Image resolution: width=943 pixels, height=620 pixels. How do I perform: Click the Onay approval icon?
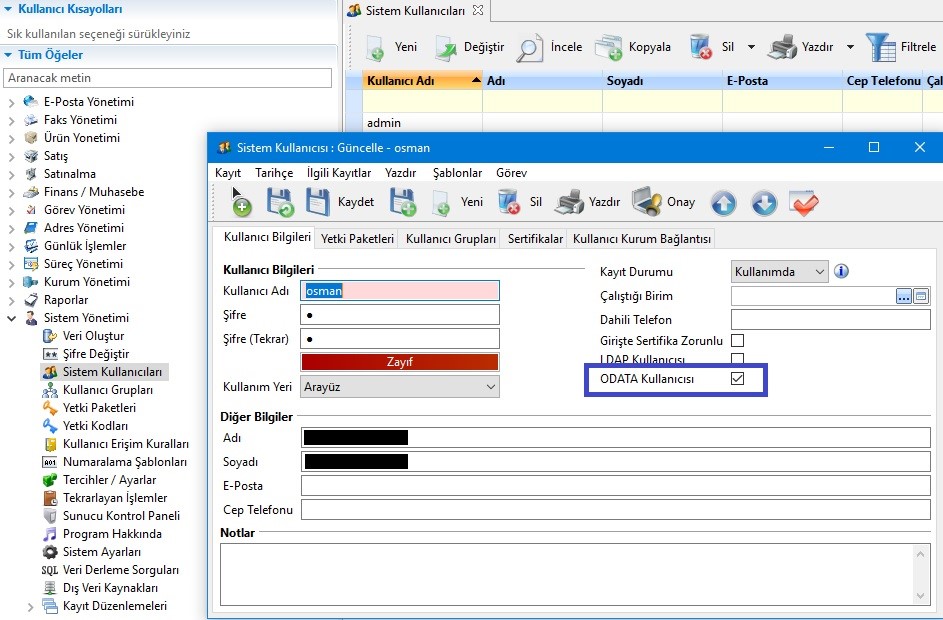pyautogui.click(x=647, y=202)
